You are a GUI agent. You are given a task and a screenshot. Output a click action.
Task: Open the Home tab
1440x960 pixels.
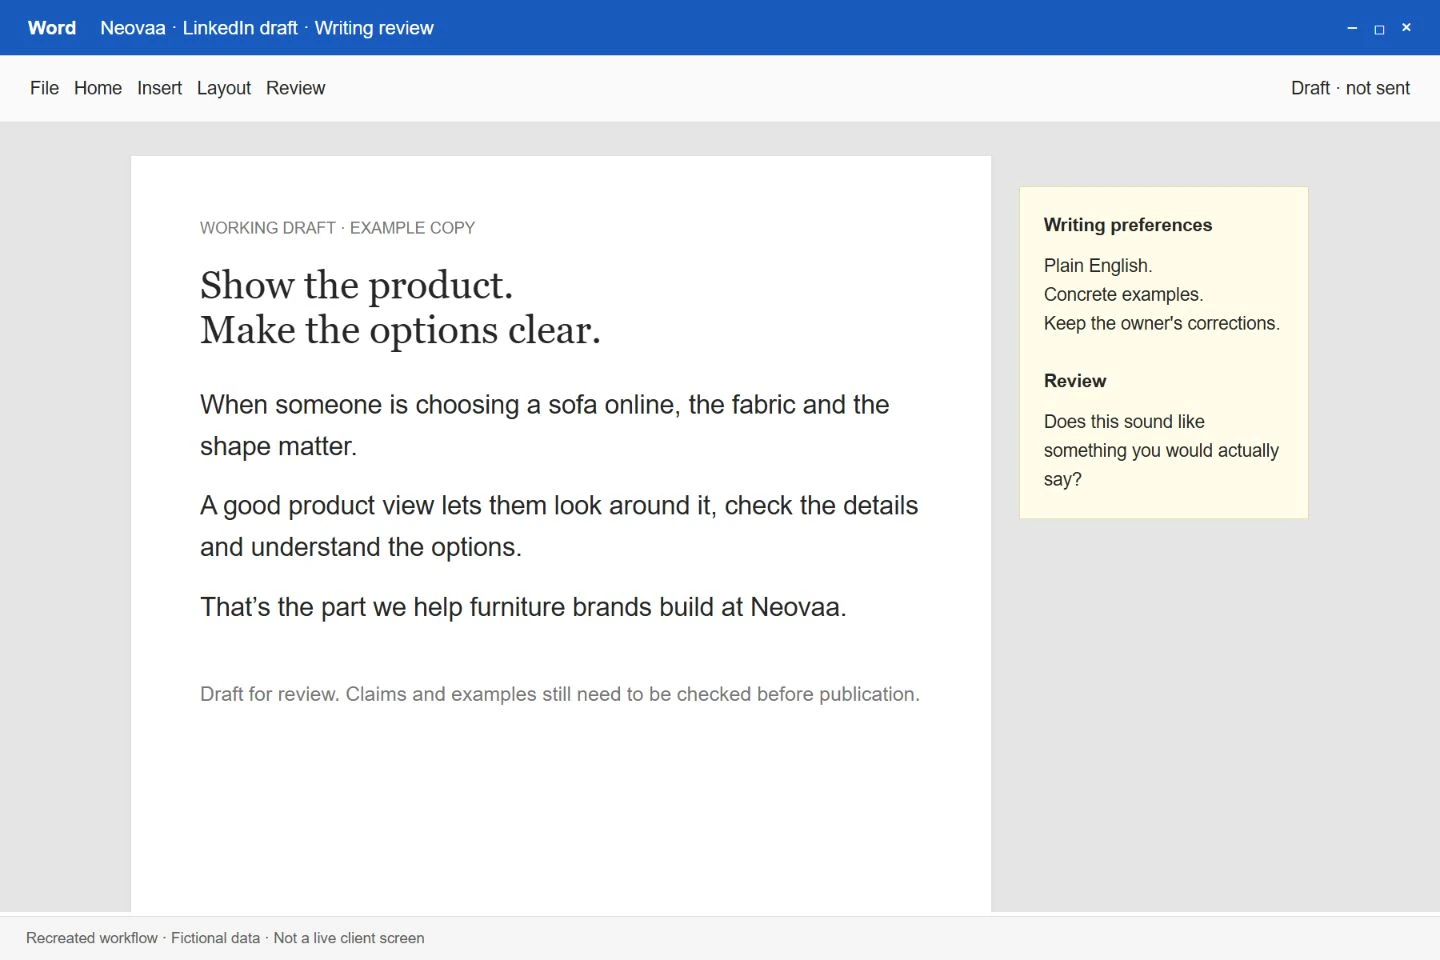click(x=98, y=88)
